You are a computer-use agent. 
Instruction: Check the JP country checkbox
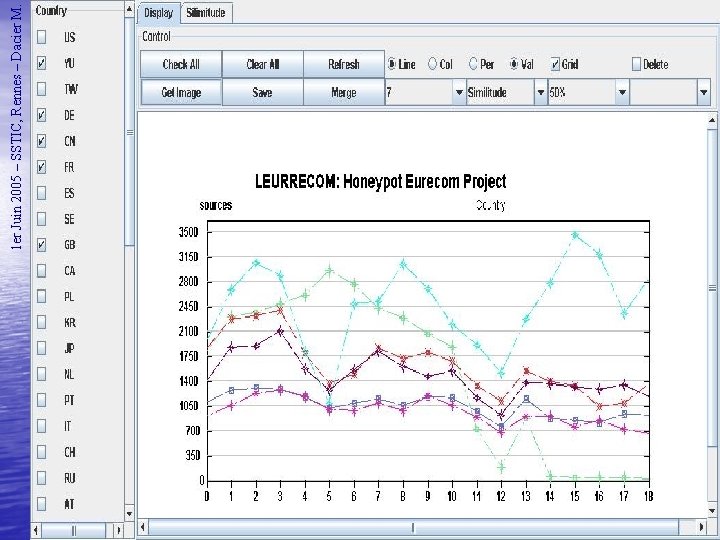(x=41, y=349)
